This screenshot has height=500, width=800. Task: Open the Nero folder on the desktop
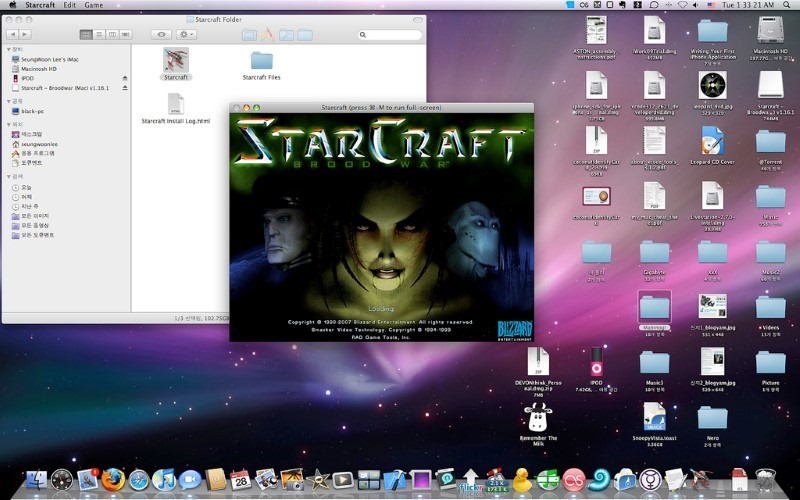[713, 417]
